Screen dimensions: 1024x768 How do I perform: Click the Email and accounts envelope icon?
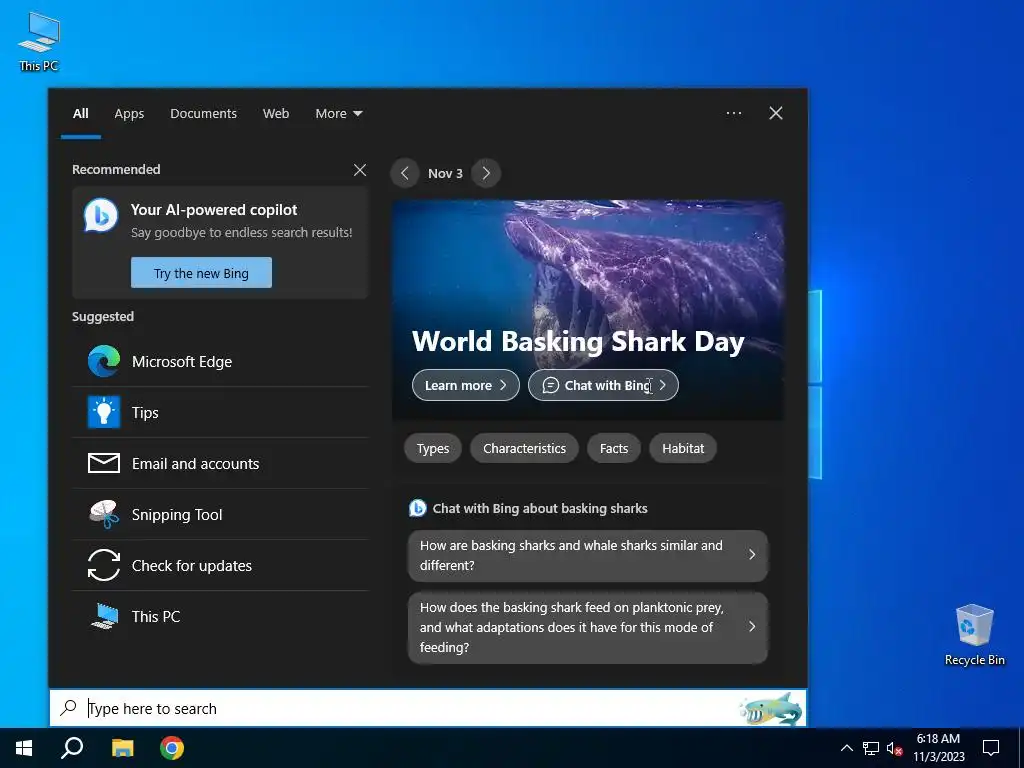(x=104, y=463)
